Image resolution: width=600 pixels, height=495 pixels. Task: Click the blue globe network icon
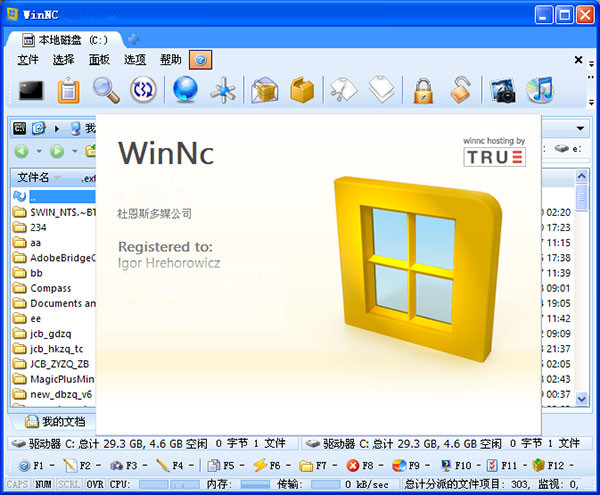click(x=185, y=90)
